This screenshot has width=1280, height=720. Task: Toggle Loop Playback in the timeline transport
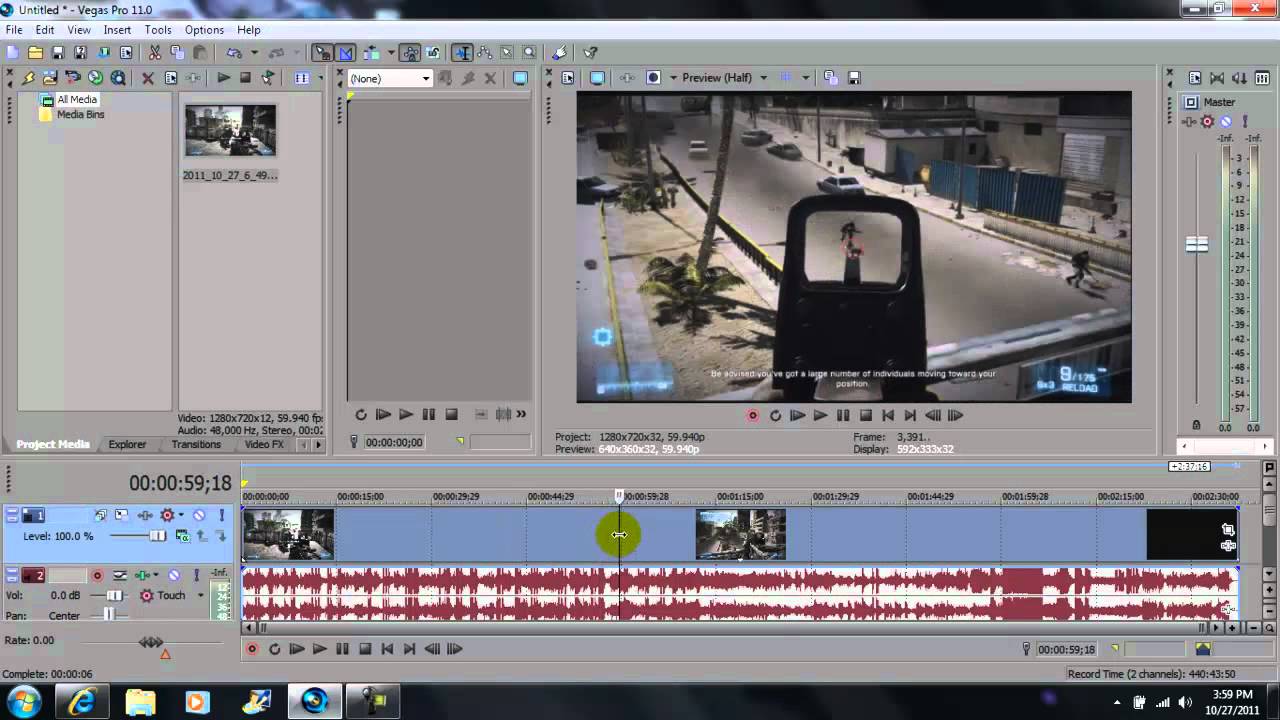click(x=275, y=649)
